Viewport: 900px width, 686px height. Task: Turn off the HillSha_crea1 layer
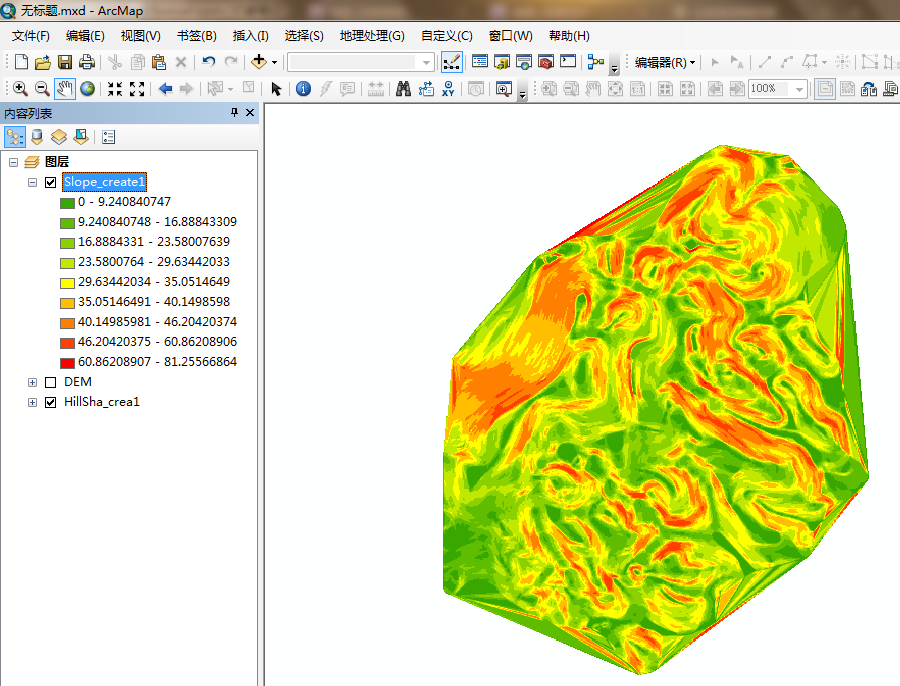click(x=51, y=402)
